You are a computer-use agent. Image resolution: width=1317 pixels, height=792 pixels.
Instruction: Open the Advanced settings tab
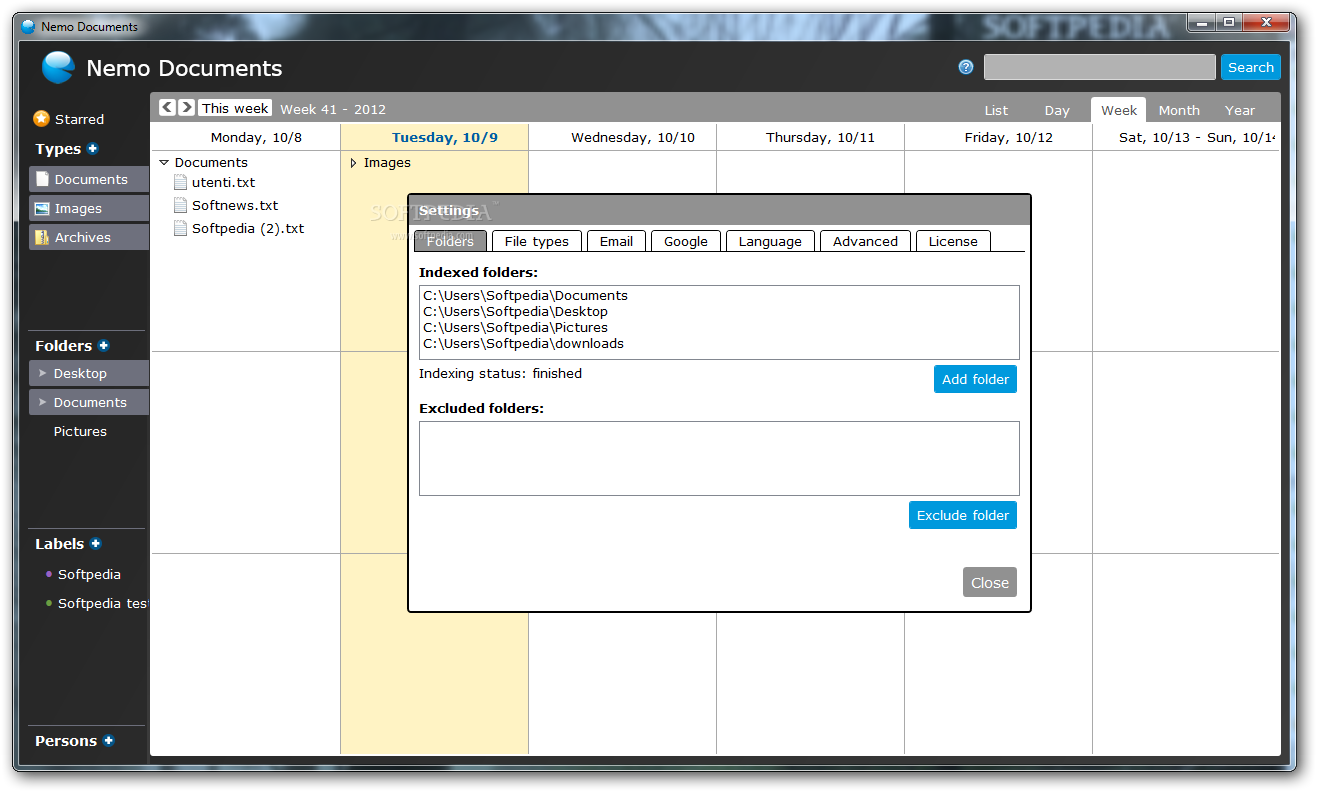tap(865, 241)
